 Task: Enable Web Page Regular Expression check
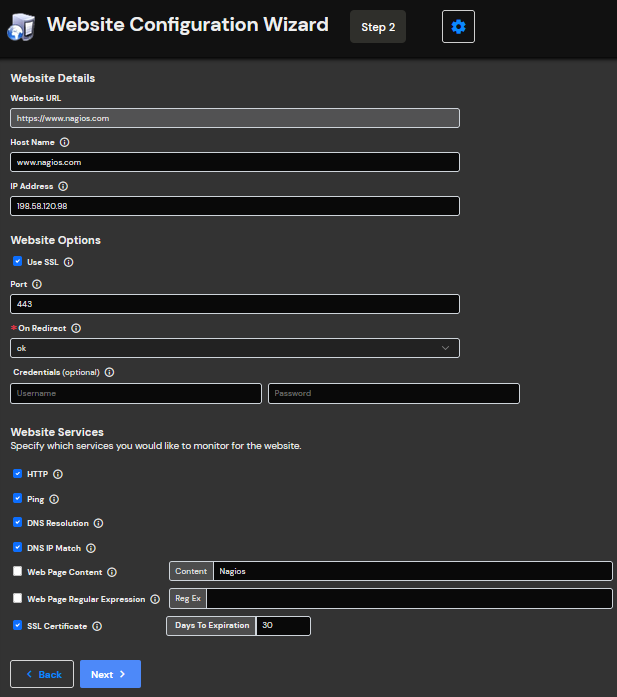click(17, 598)
